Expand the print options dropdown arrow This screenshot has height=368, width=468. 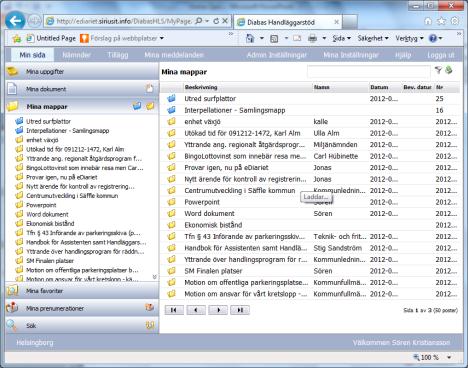coord(324,39)
